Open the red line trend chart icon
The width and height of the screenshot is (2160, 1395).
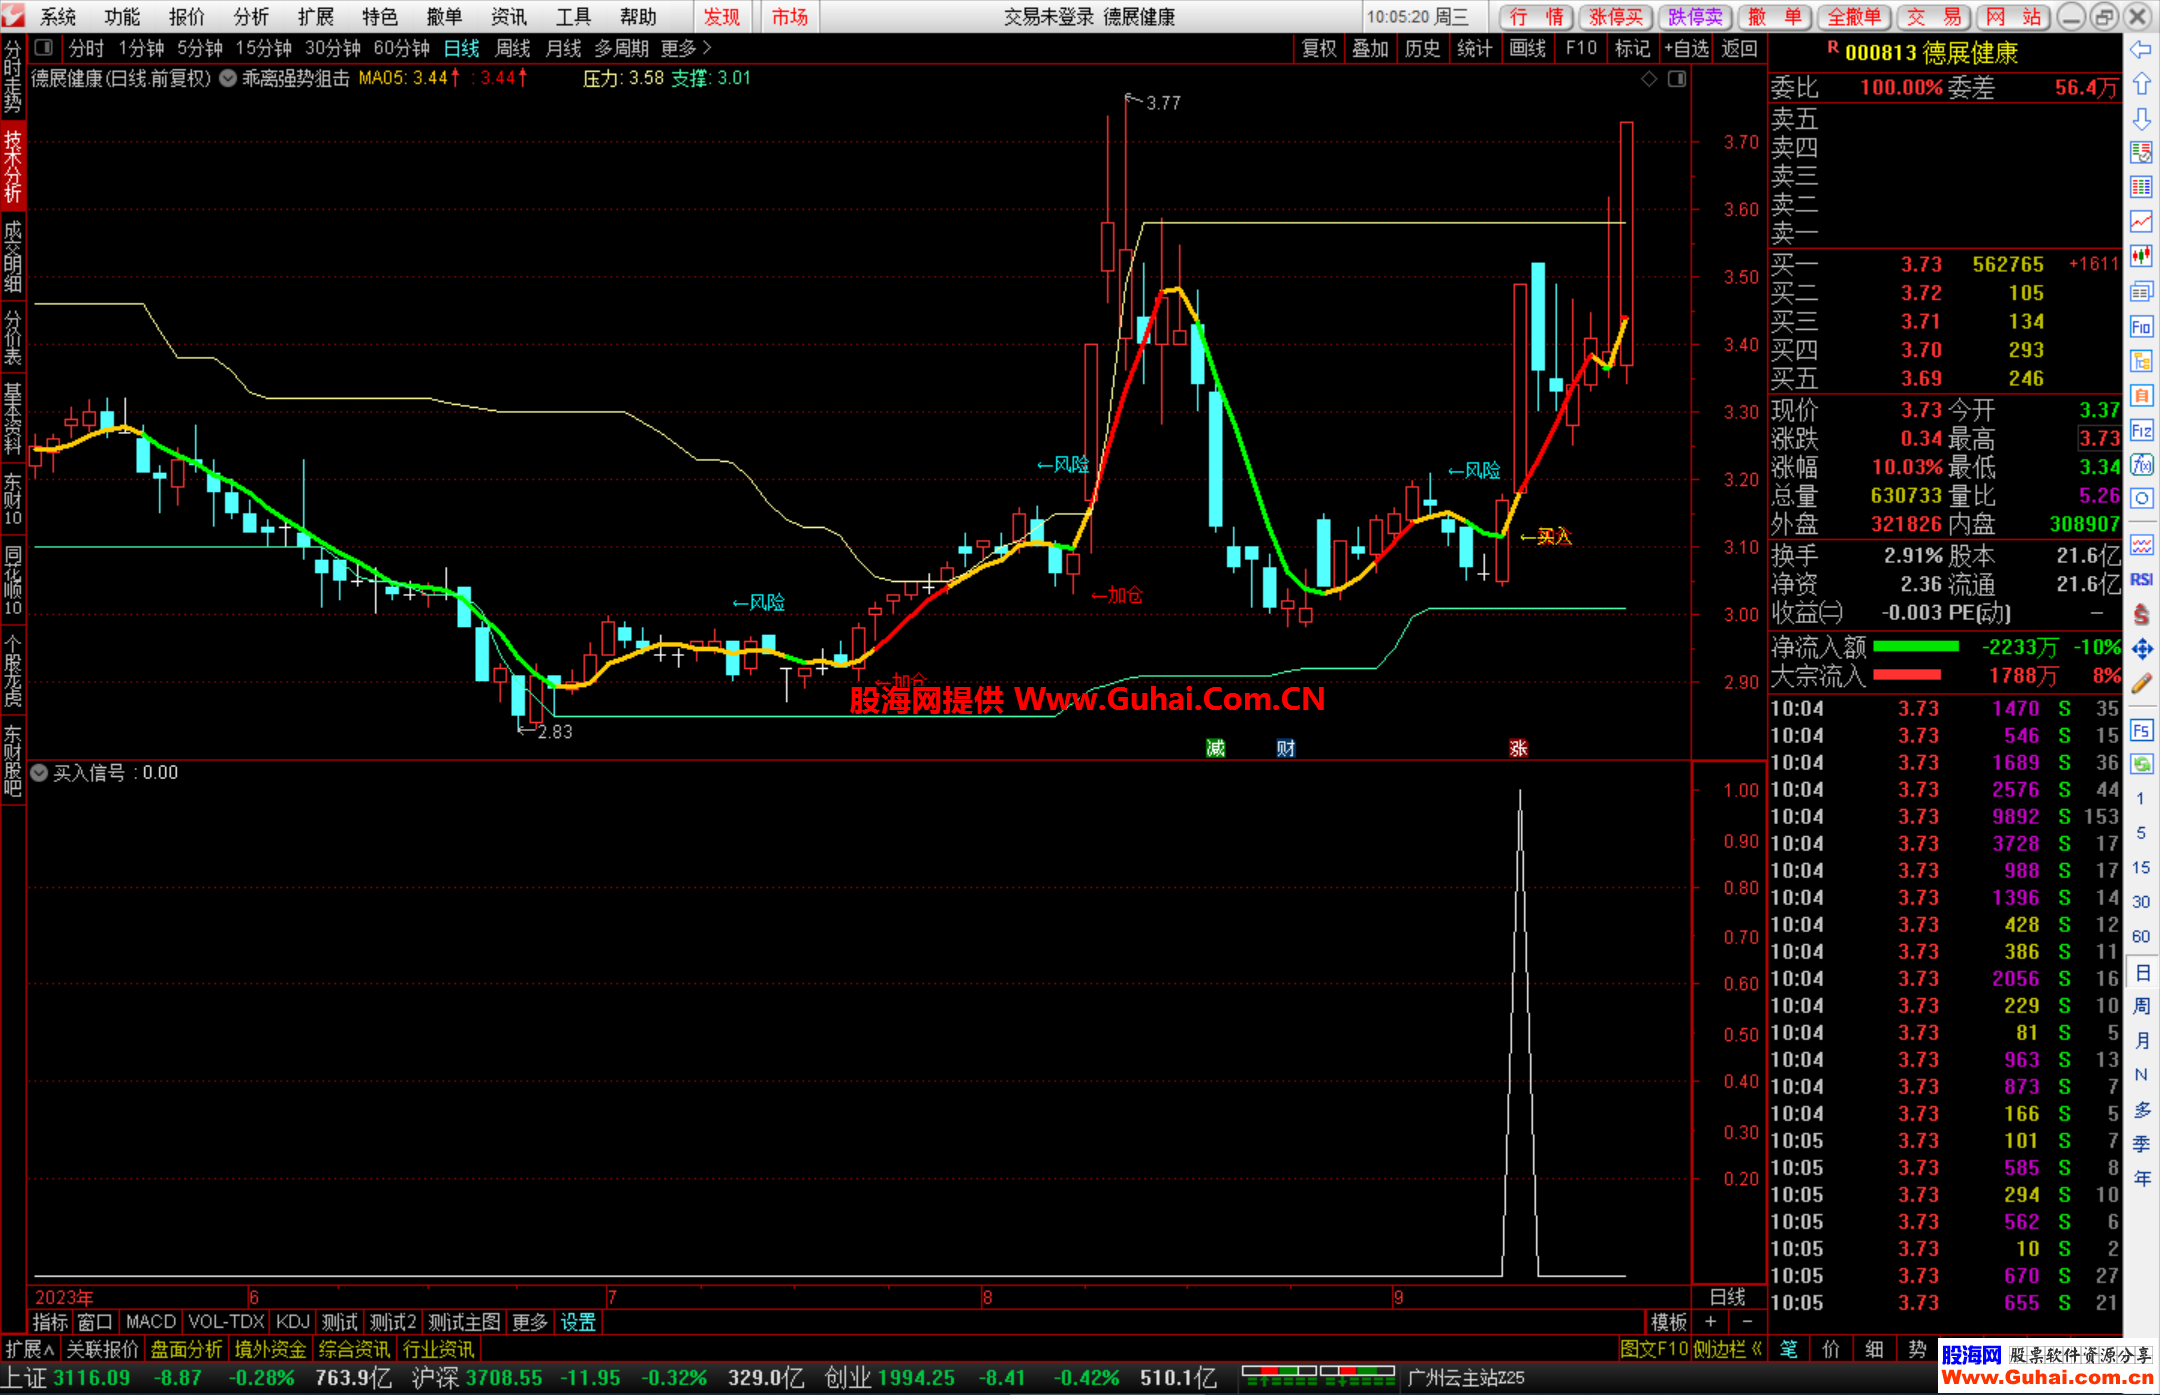pos(2141,222)
